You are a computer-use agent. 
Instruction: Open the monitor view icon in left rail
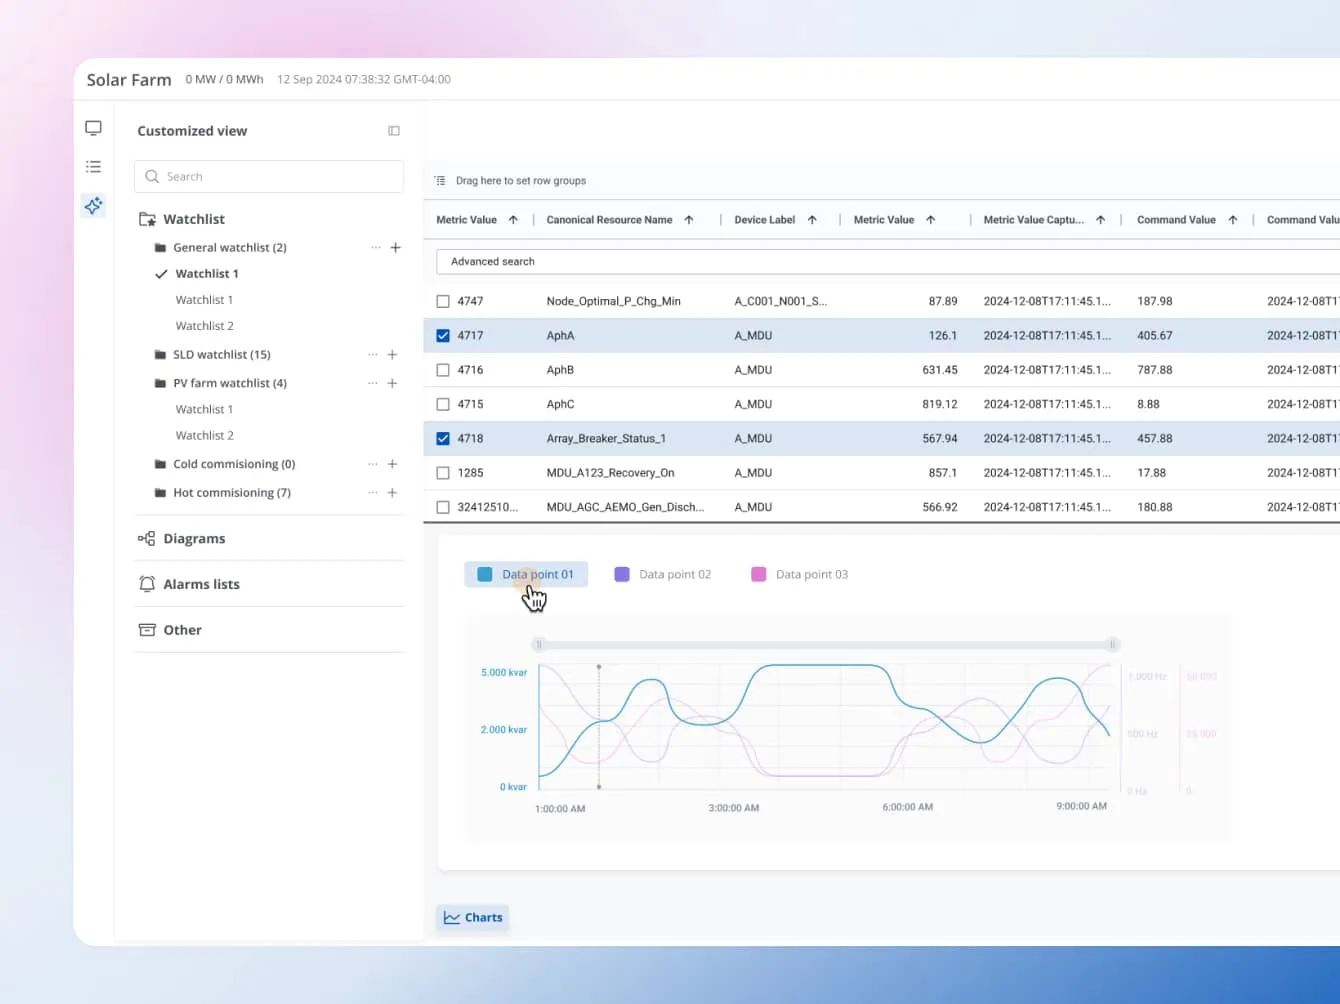point(93,128)
